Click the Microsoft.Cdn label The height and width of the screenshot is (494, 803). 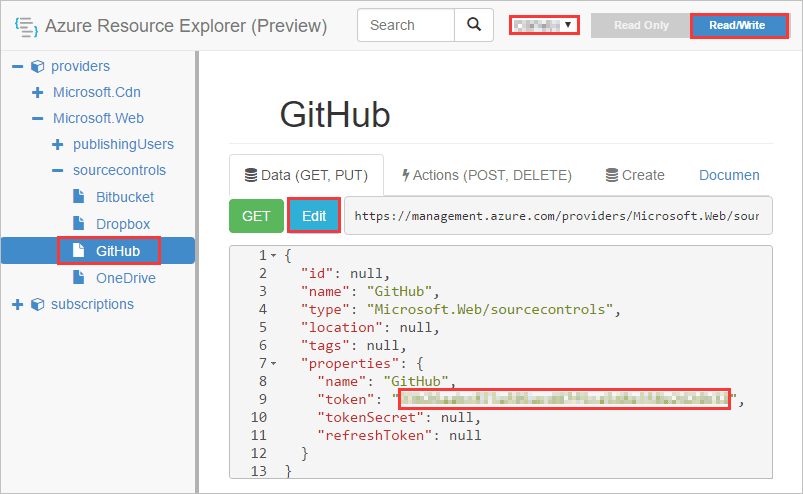coord(97,92)
